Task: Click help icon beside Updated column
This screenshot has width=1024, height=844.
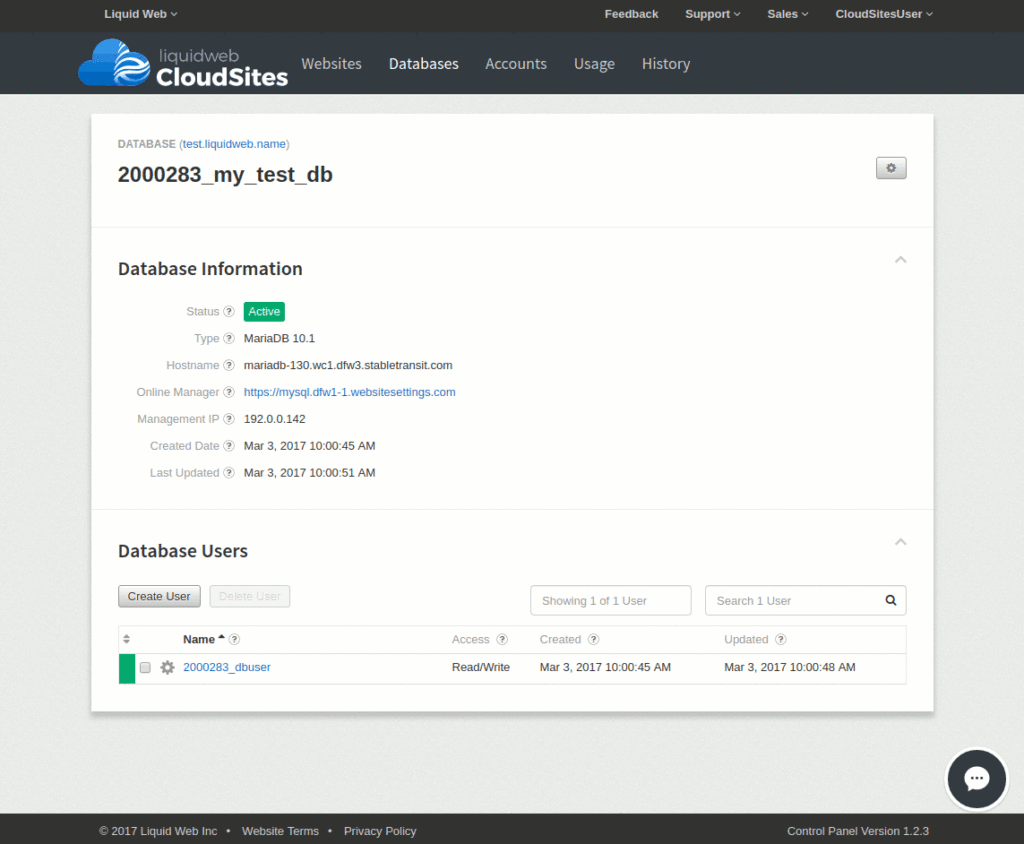Action: point(781,640)
